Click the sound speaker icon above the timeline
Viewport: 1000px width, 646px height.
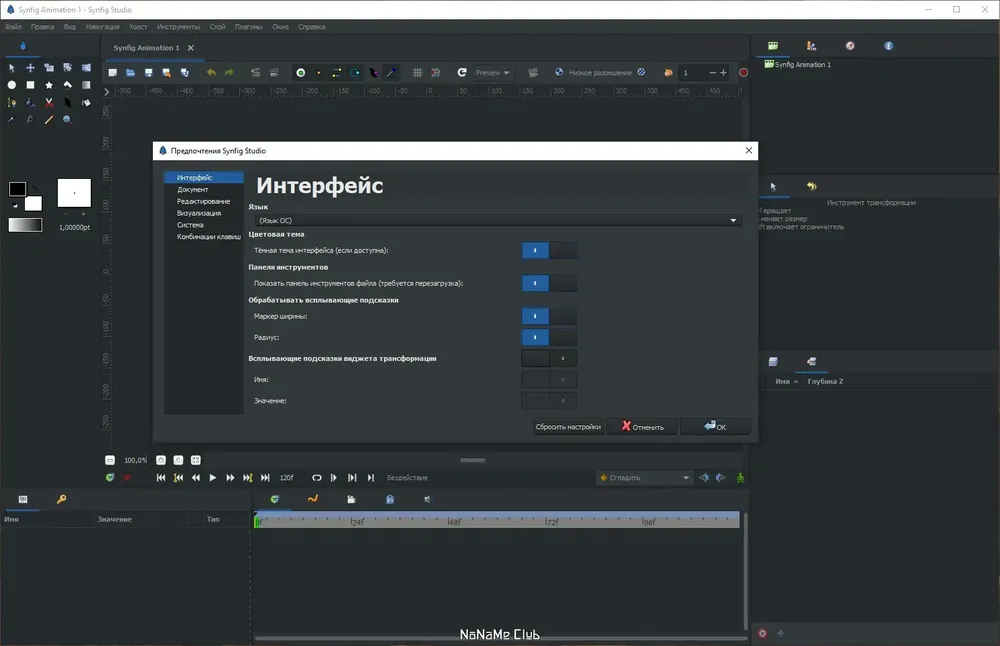(x=427, y=499)
